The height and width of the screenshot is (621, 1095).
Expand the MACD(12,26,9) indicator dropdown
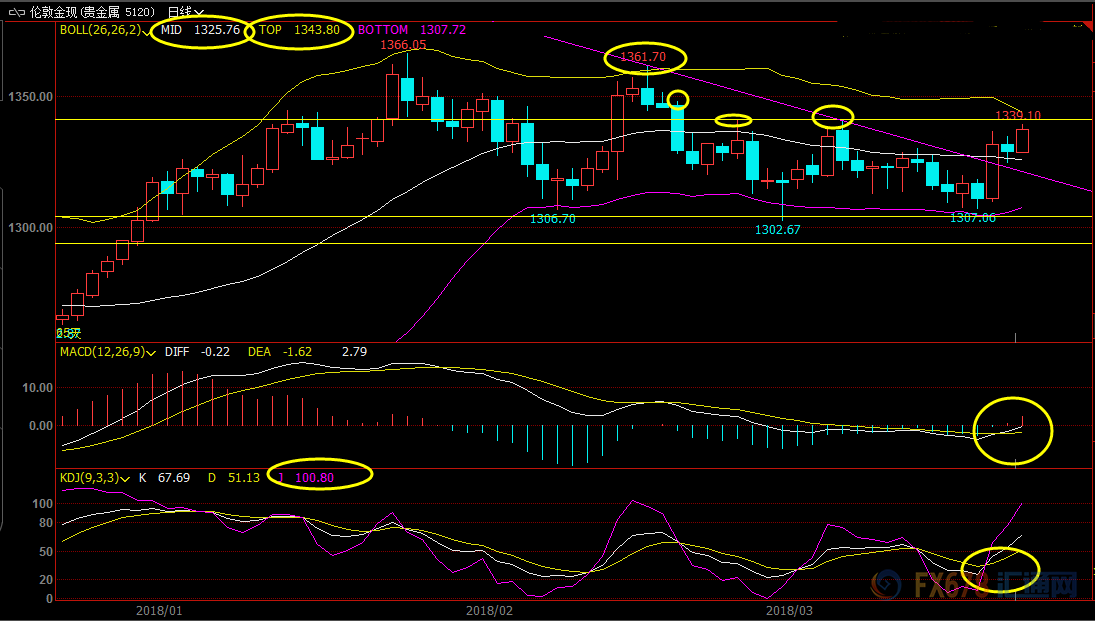pyautogui.click(x=150, y=353)
